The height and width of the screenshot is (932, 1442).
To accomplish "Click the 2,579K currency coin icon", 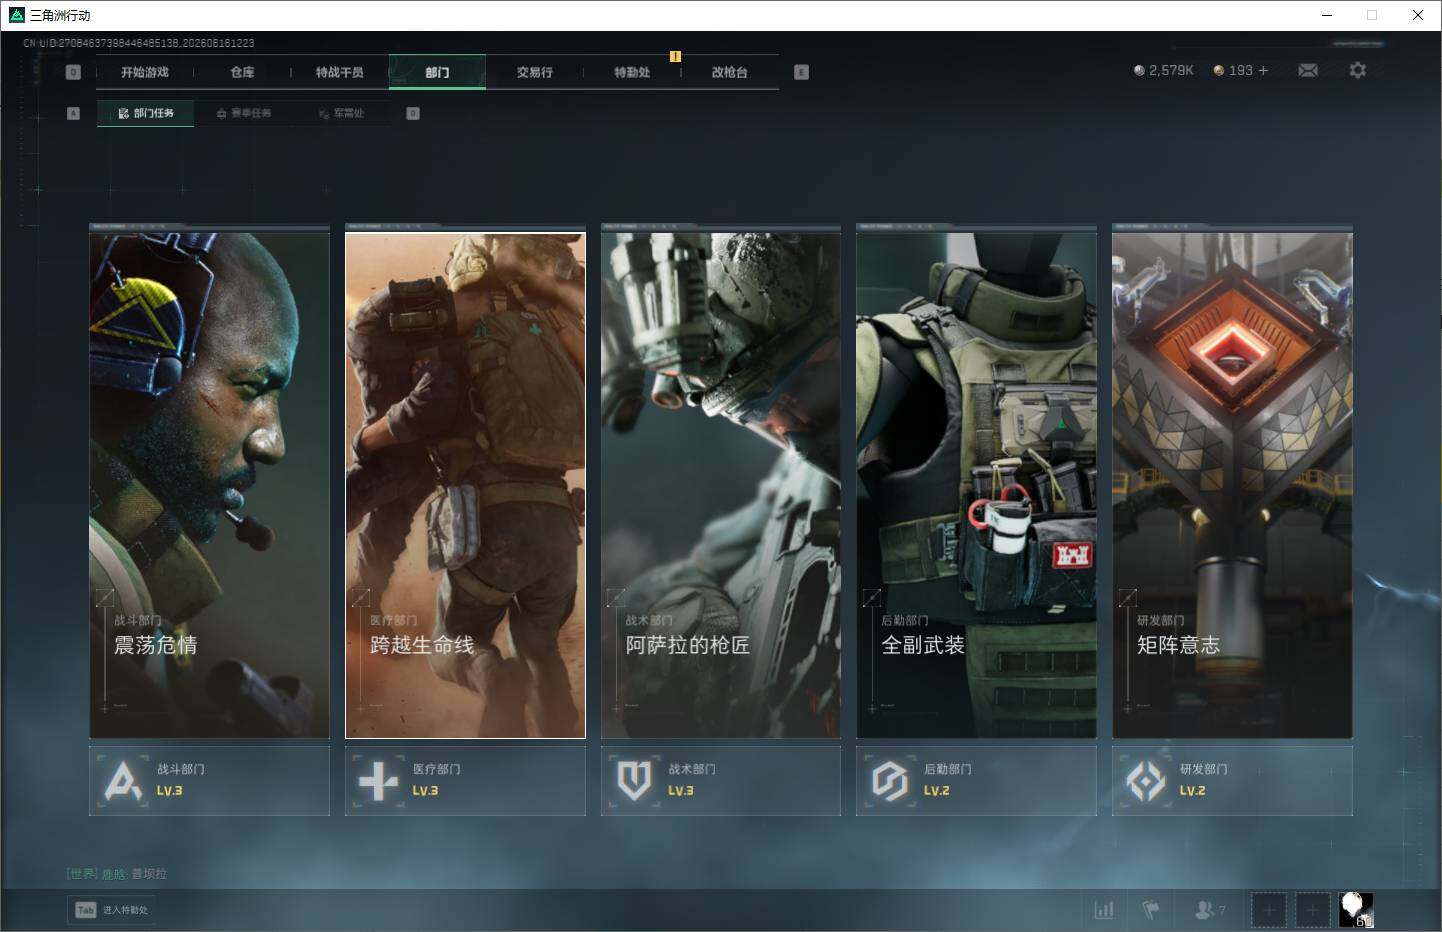I will [1139, 70].
